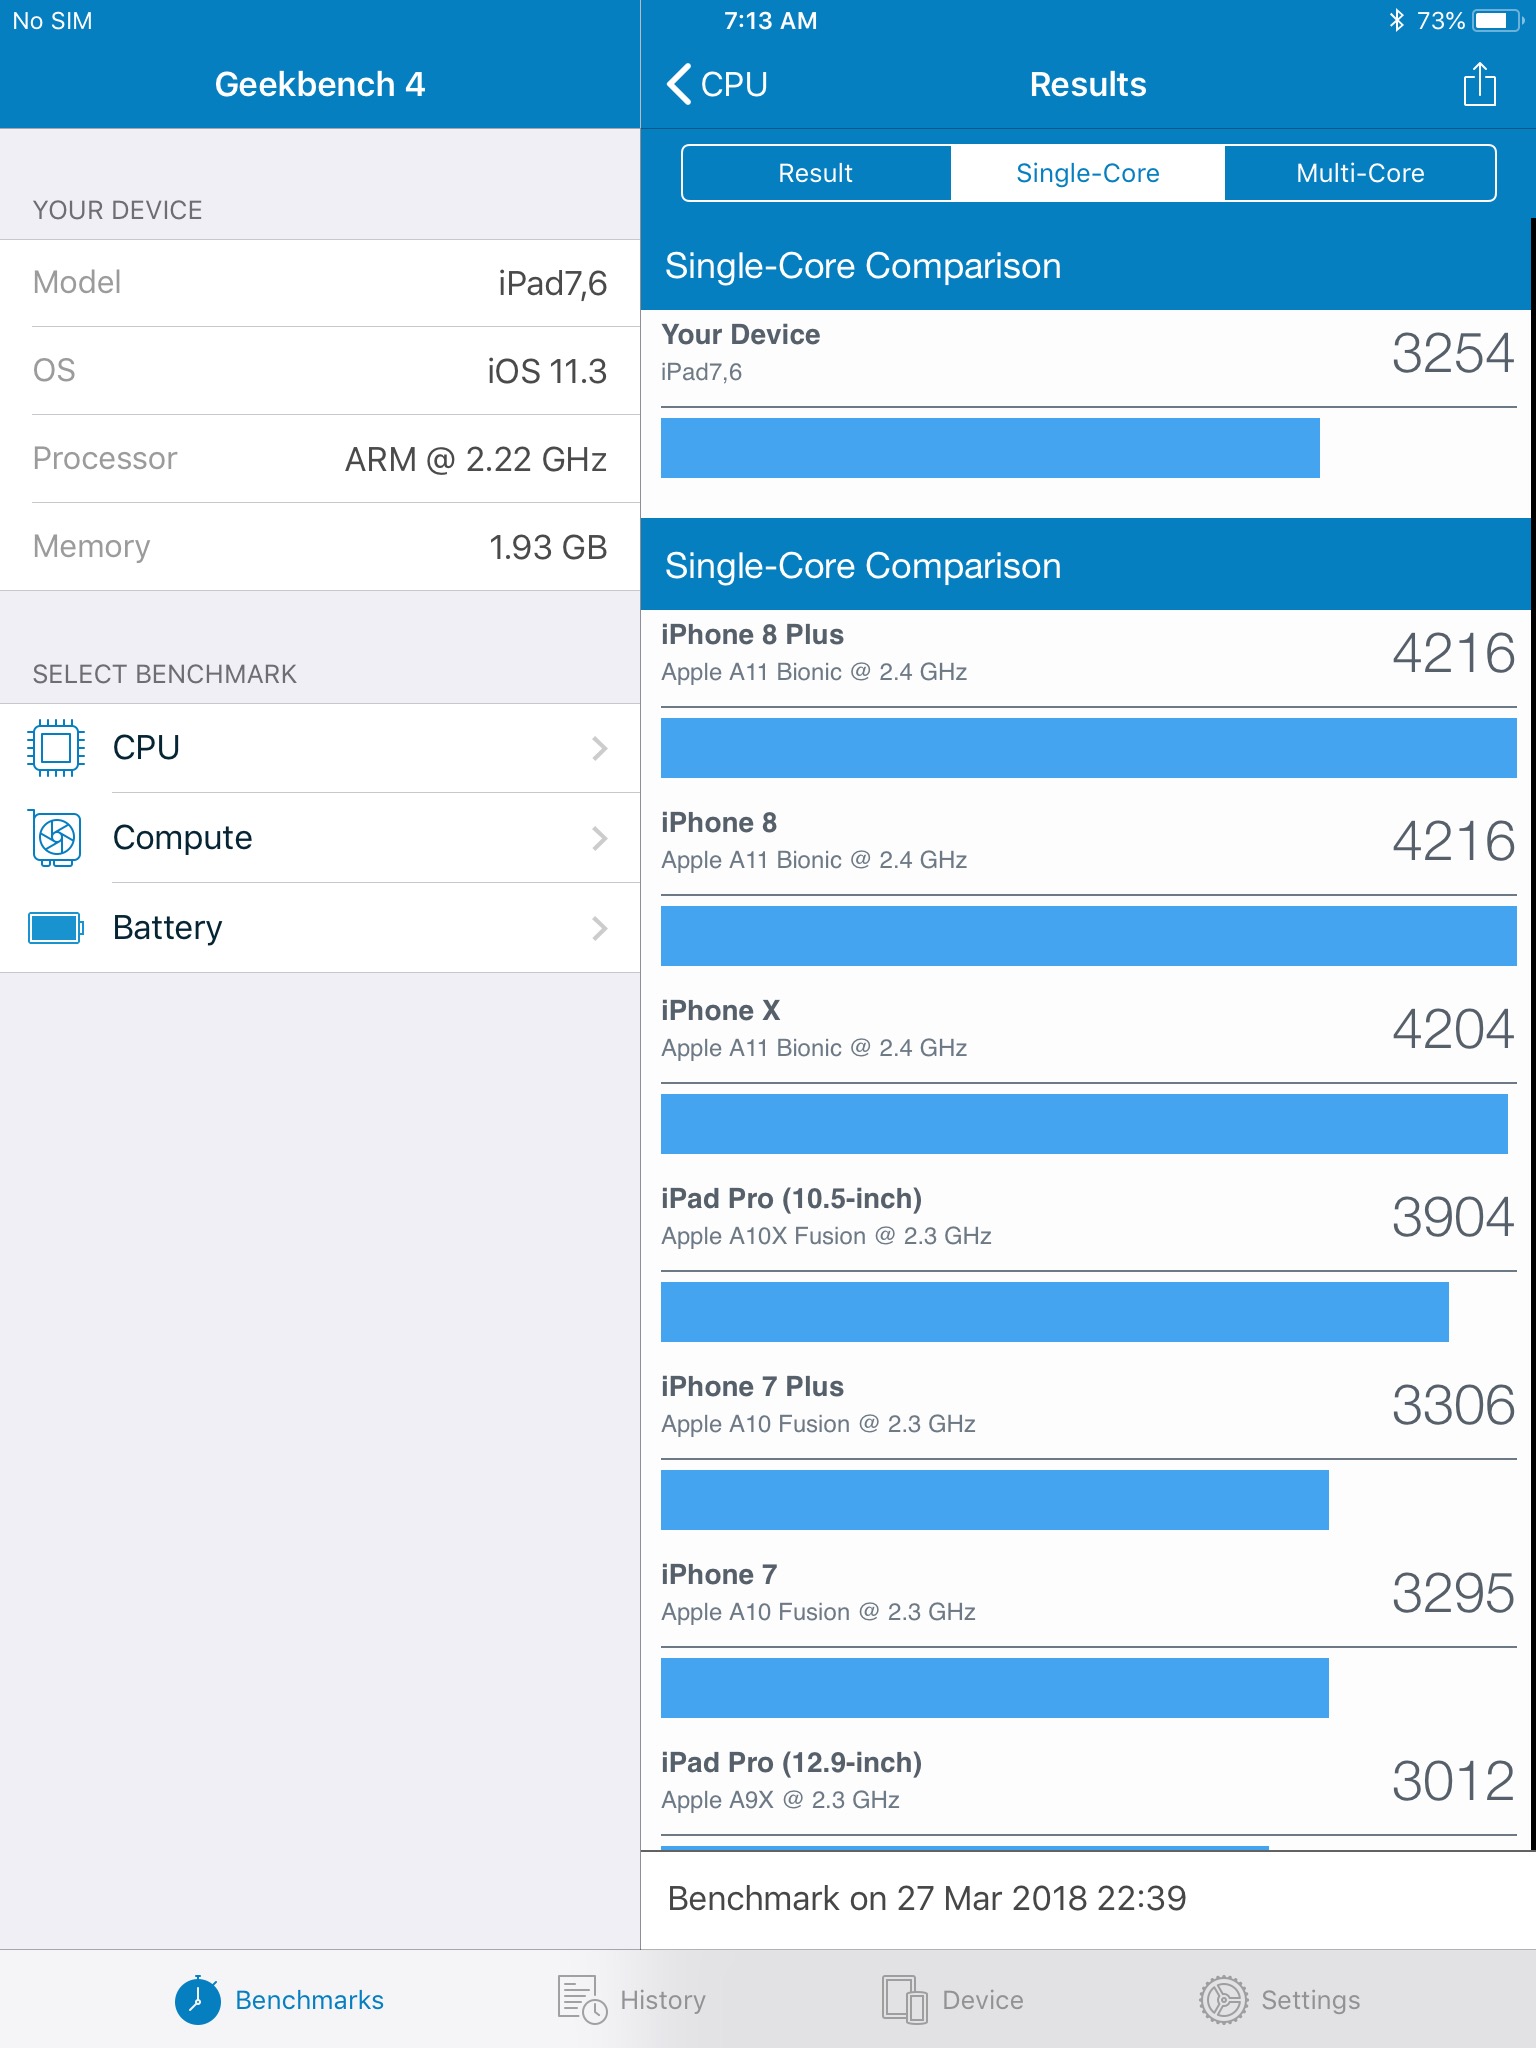Viewport: 1536px width, 2048px height.
Task: Expand the Compute benchmark row chevron
Action: coord(600,838)
